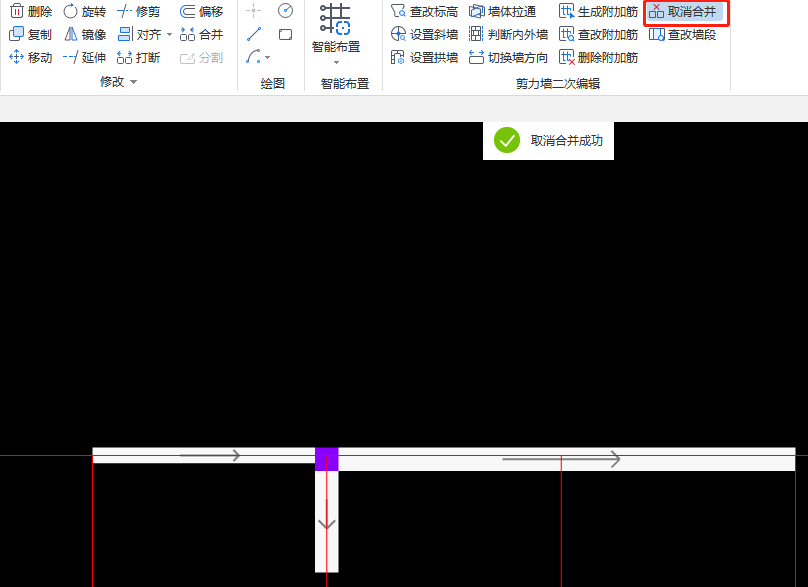Click 查改附加筋 tool
808x587 pixels.
coord(598,35)
